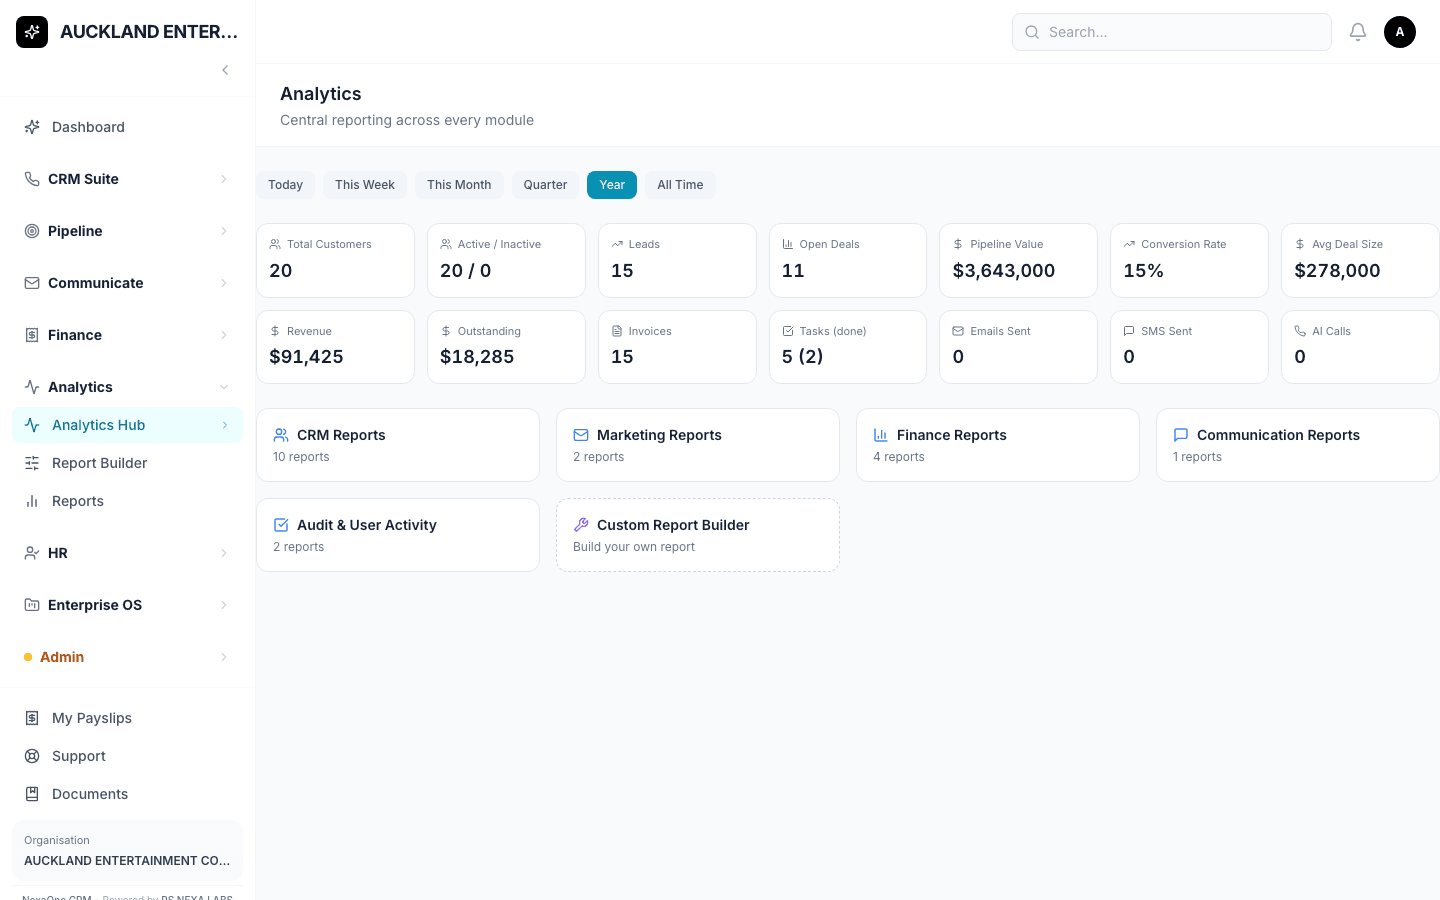Image resolution: width=1440 pixels, height=900 pixels.
Task: Click the Pipeline Value $3,643,000 card
Action: pyautogui.click(x=1018, y=260)
